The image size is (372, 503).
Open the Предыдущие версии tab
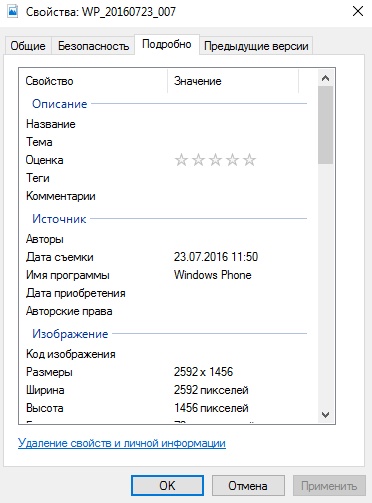256,46
